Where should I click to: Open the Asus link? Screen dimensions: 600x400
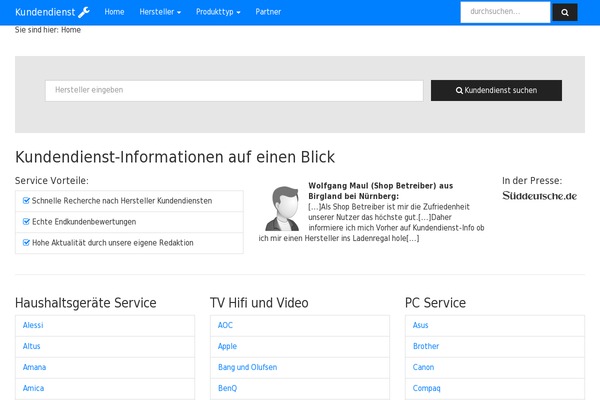[x=420, y=325]
